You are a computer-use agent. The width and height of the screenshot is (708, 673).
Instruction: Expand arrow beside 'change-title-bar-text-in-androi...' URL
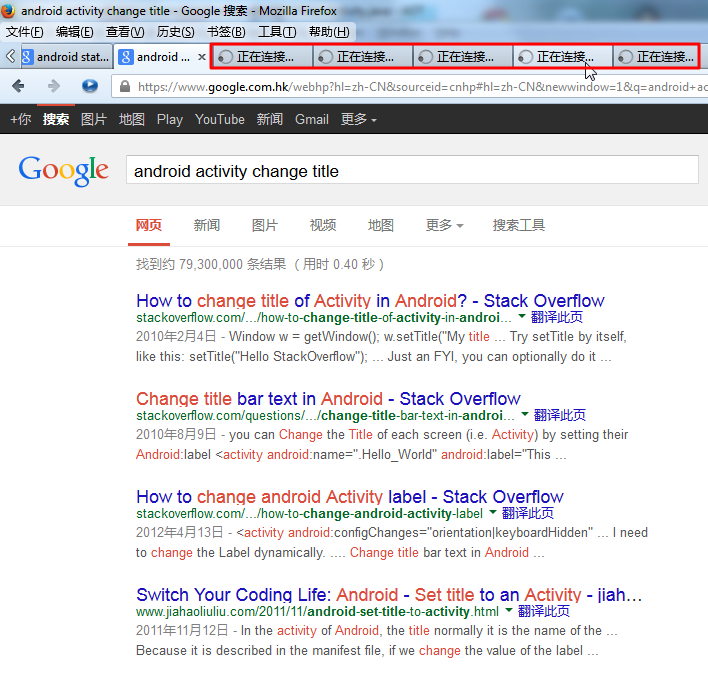coord(525,414)
